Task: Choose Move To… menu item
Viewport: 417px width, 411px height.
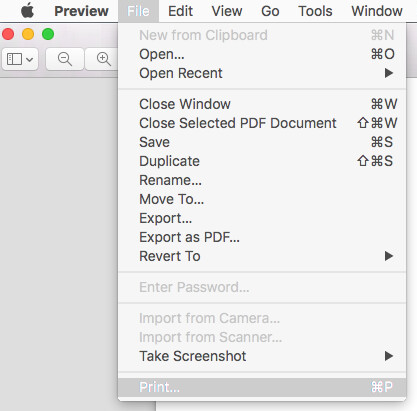Action: 262,199
